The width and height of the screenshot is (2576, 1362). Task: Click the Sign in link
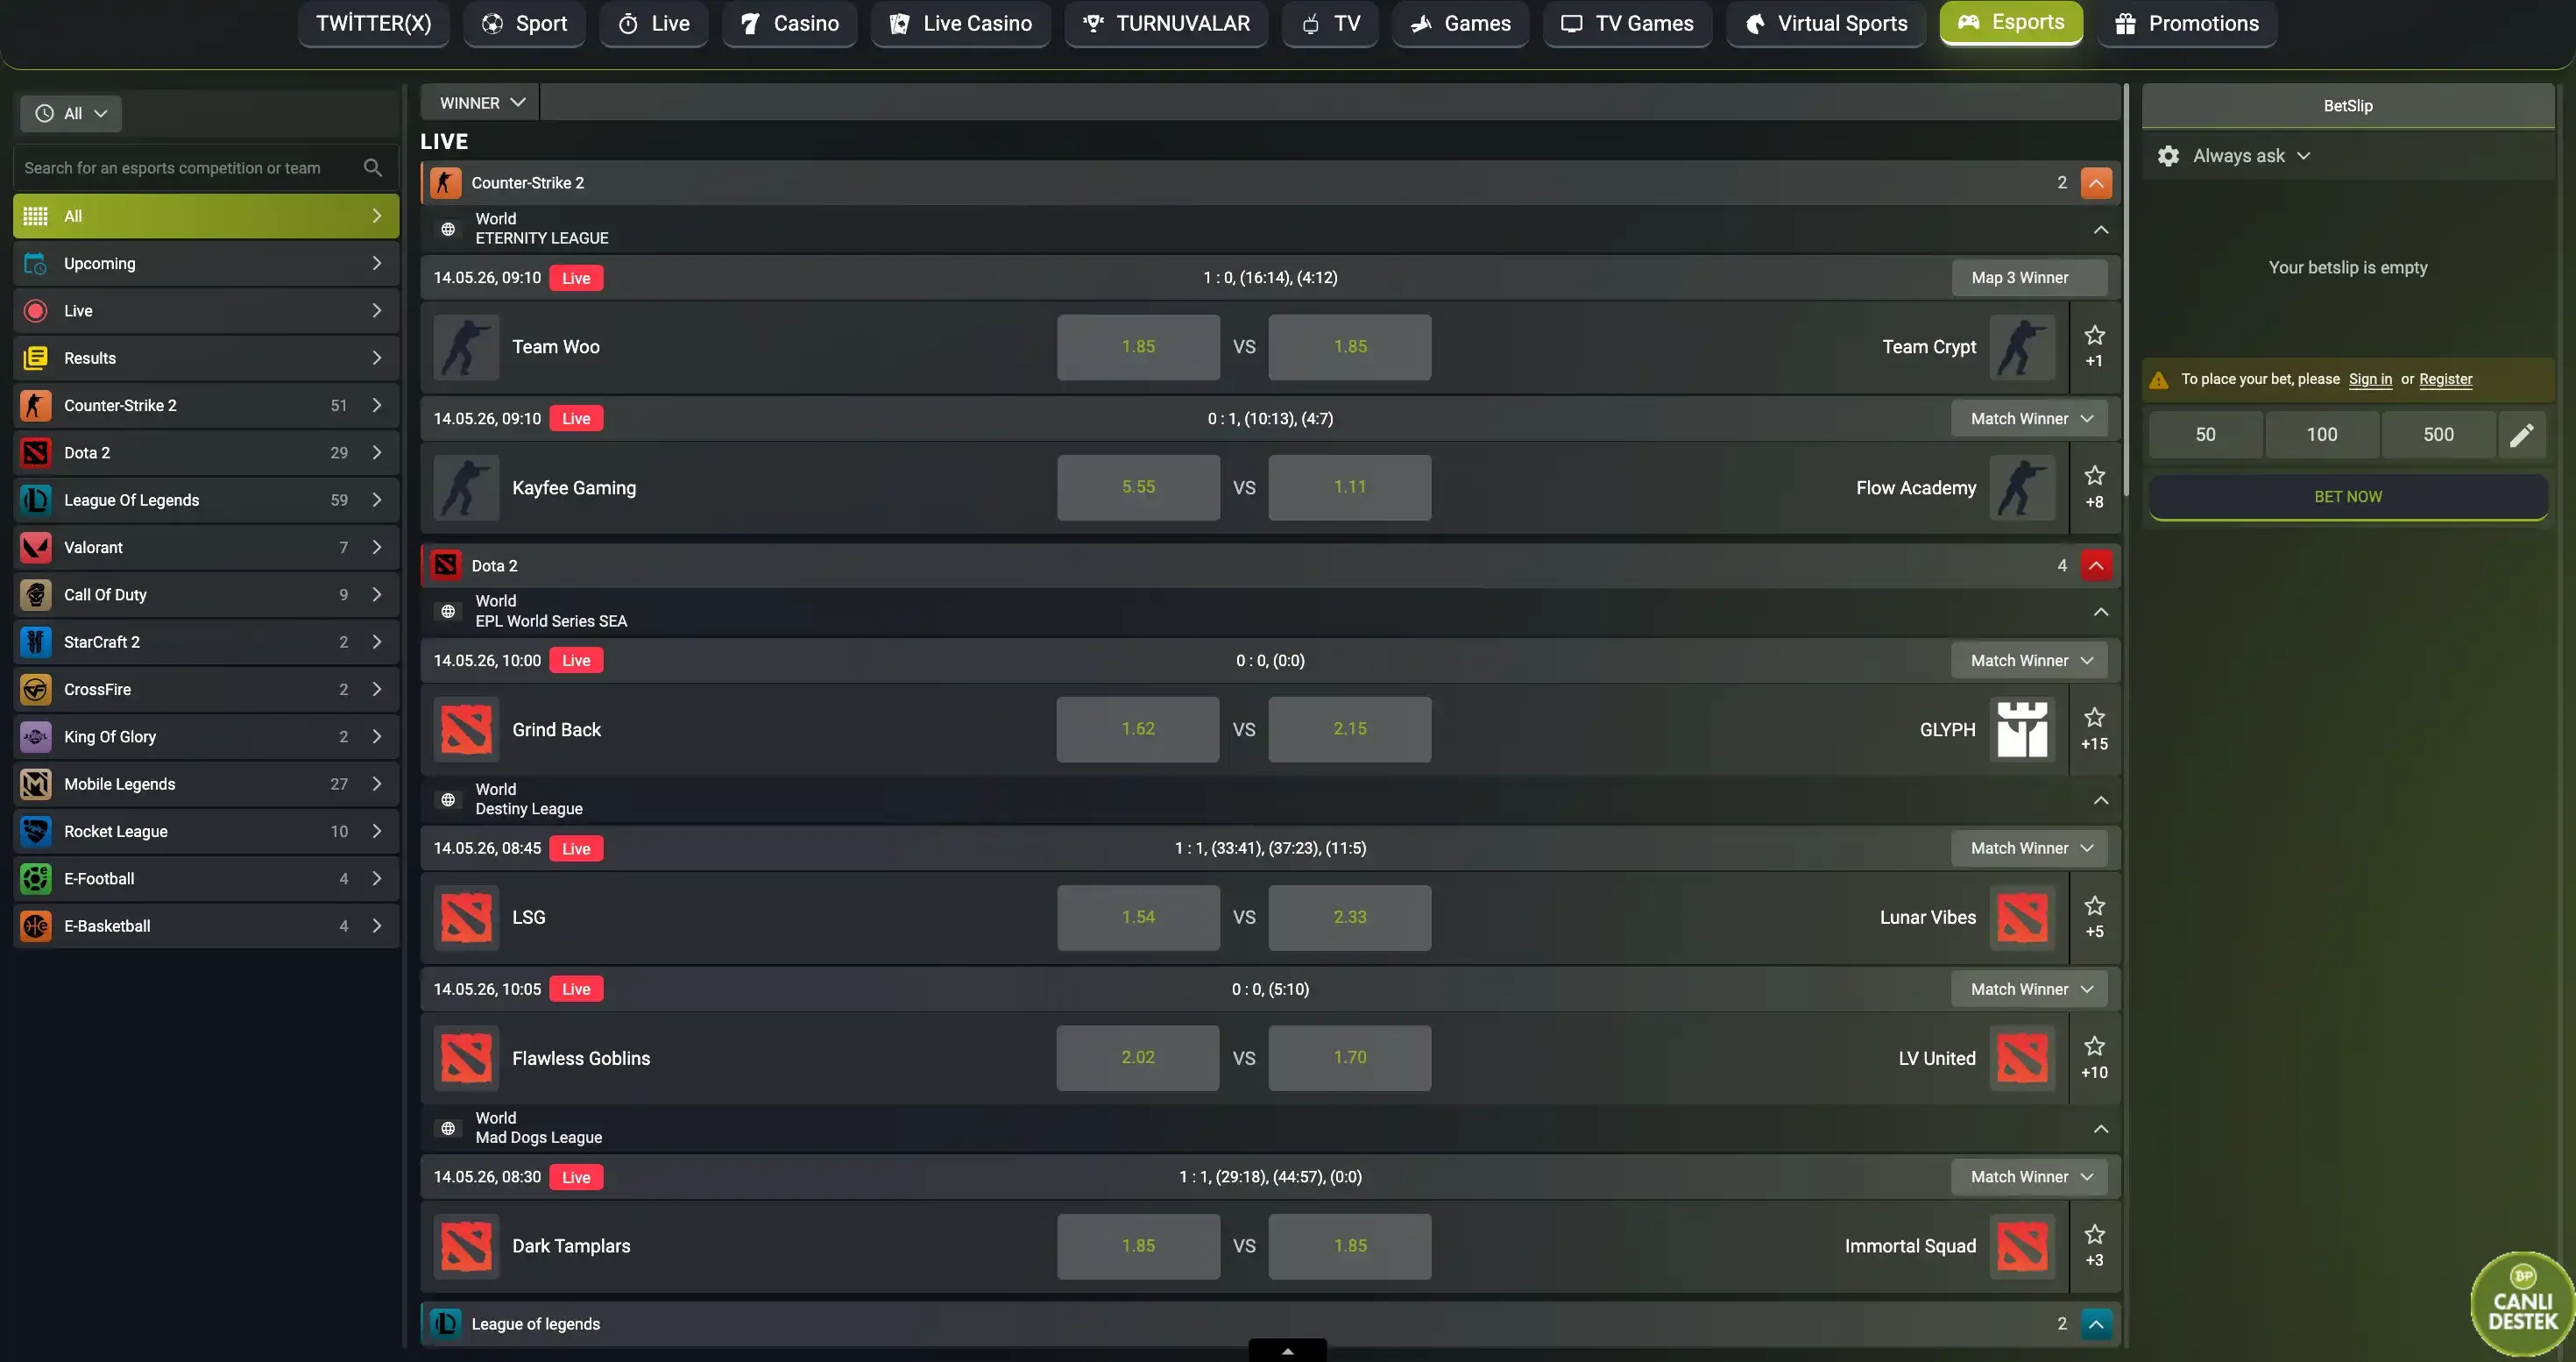[2370, 379]
